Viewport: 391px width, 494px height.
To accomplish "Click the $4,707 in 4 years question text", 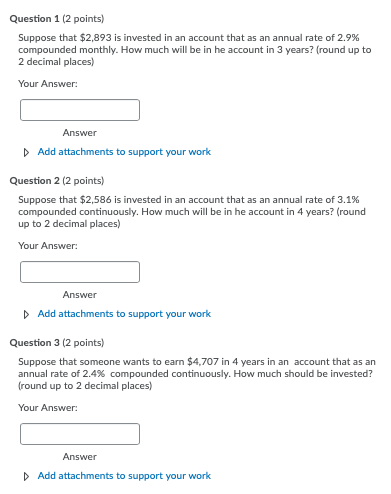I will 197,374.
